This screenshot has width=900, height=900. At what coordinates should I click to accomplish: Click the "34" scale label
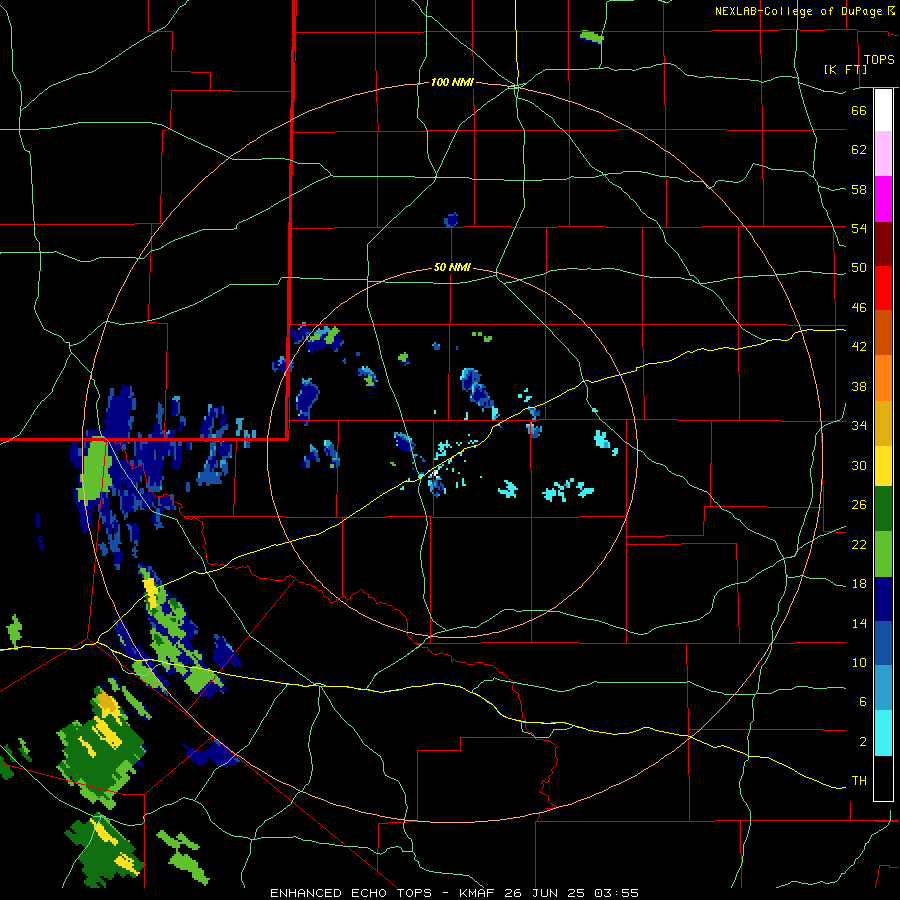(x=859, y=426)
